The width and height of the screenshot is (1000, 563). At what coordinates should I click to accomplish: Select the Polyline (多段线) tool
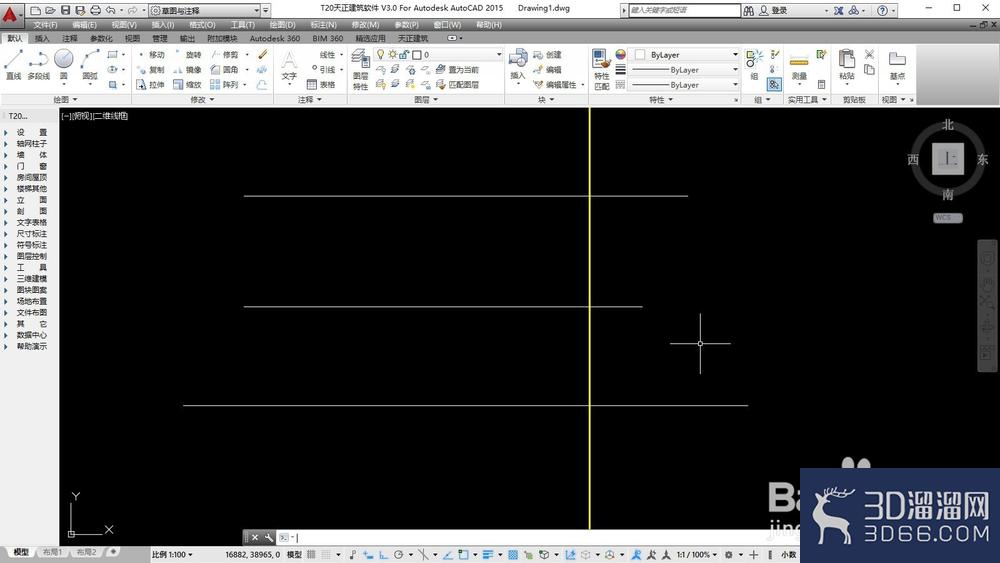tap(38, 64)
